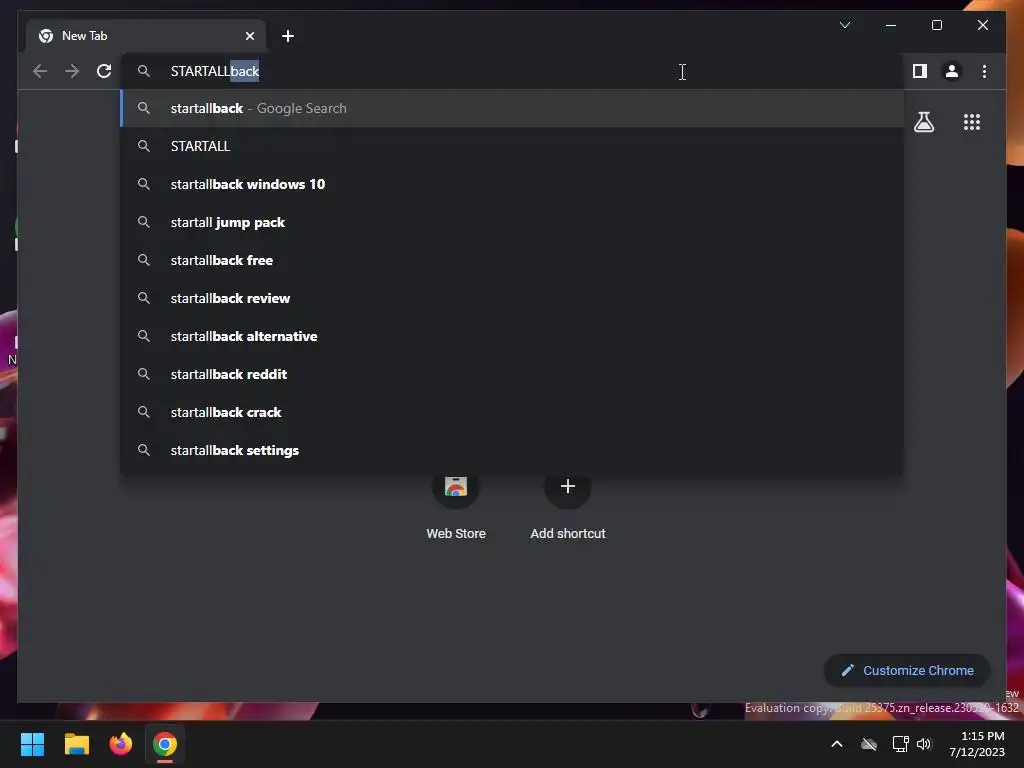Open a new tab with plus button
The width and height of the screenshot is (1024, 768).
[x=288, y=36]
